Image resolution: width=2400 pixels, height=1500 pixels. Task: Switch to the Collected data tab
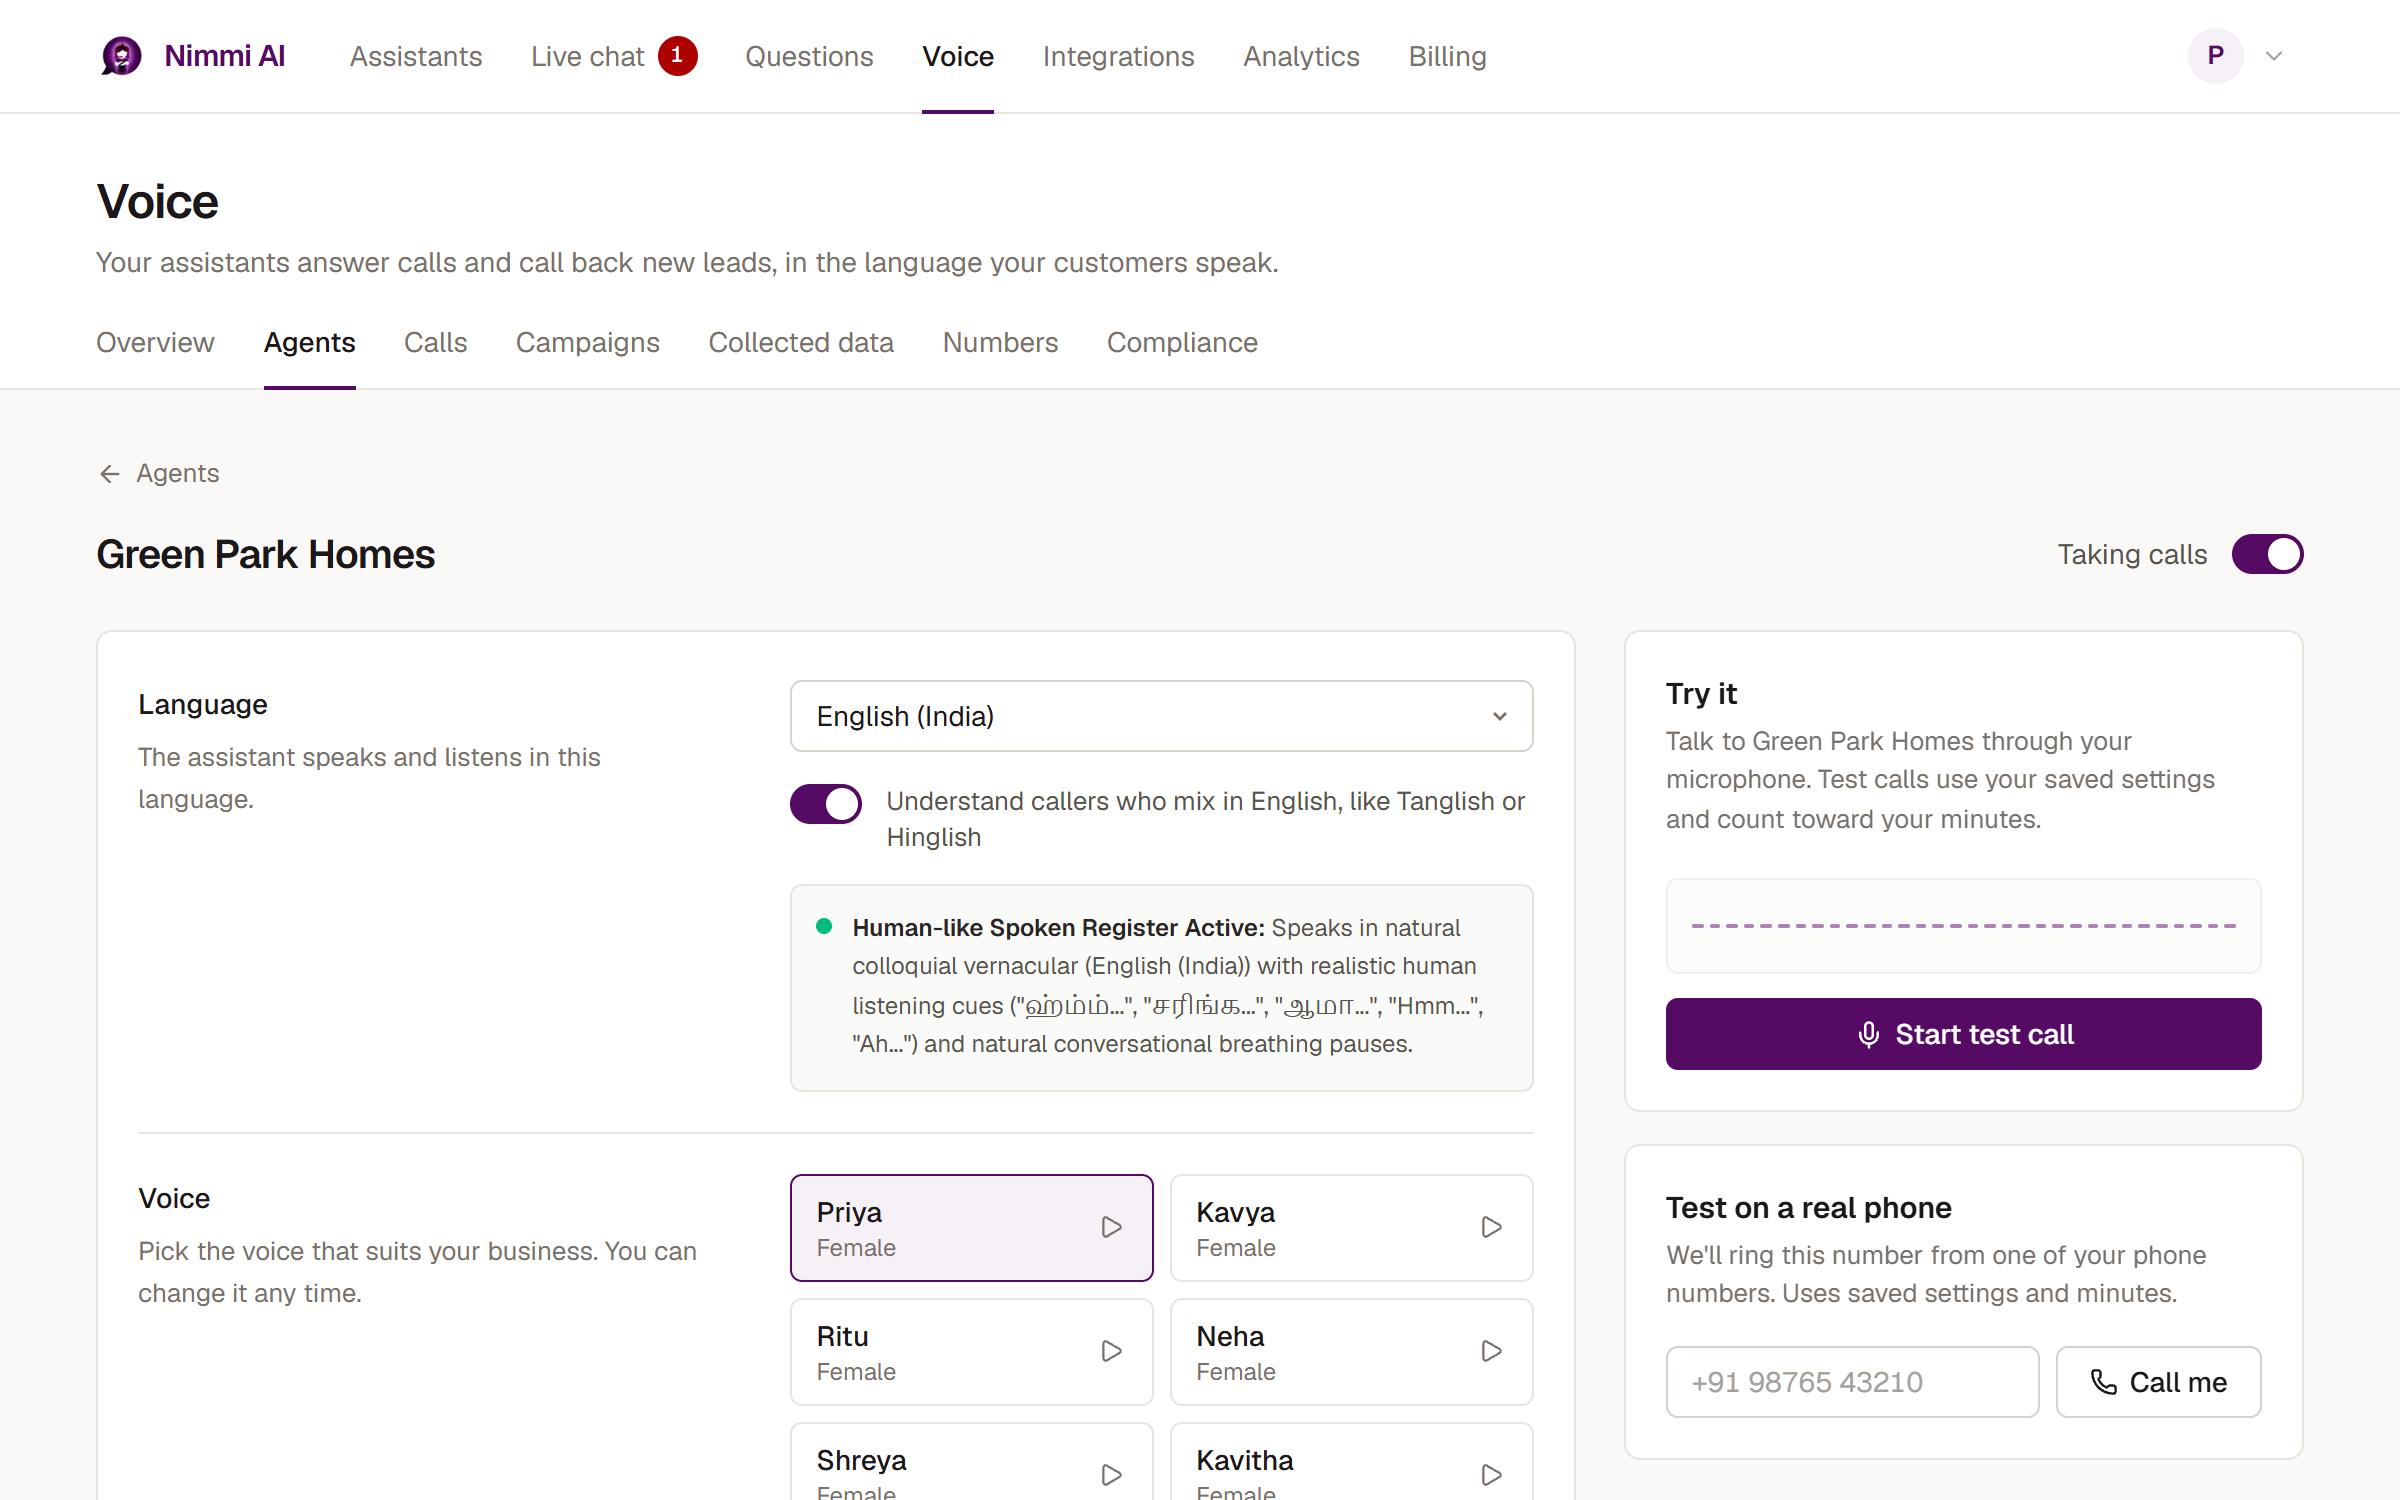(801, 343)
